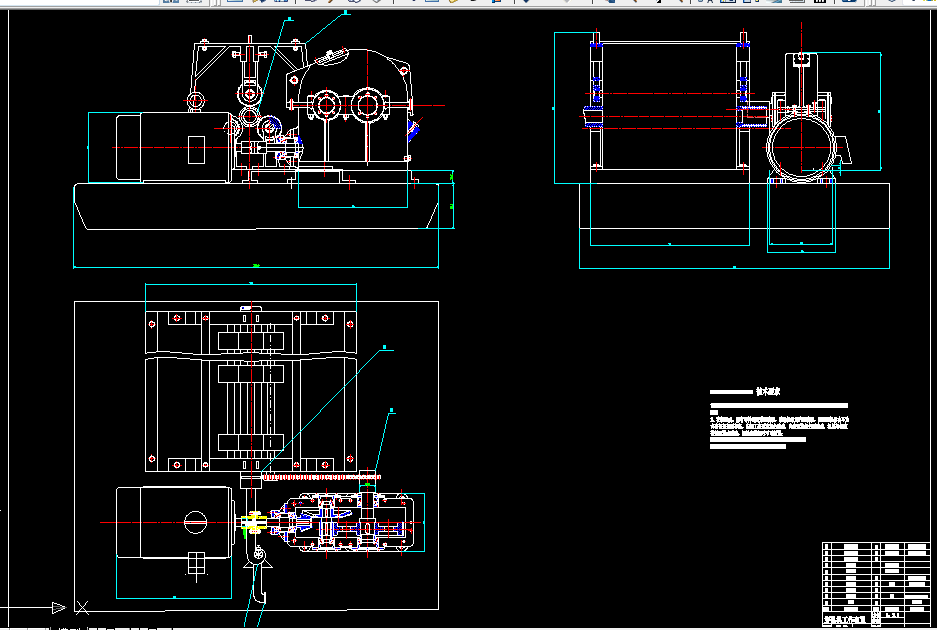Select the motor body in front elevation view
The width and height of the screenshot is (937, 630).
point(173,147)
